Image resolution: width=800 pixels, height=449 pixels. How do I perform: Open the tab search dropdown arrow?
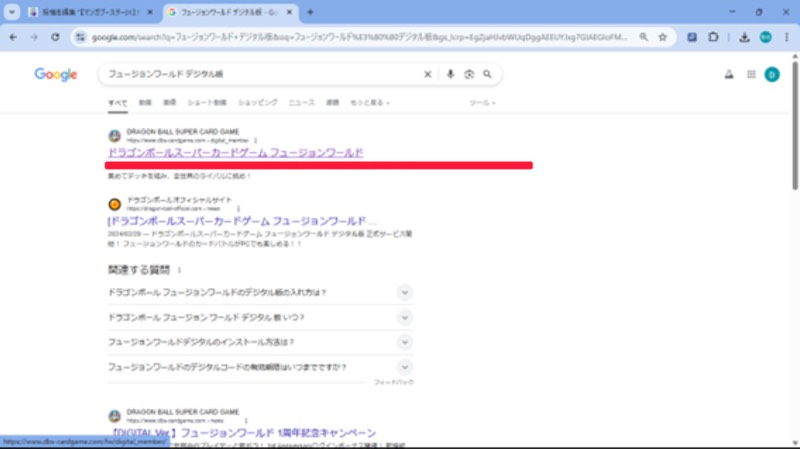12,12
